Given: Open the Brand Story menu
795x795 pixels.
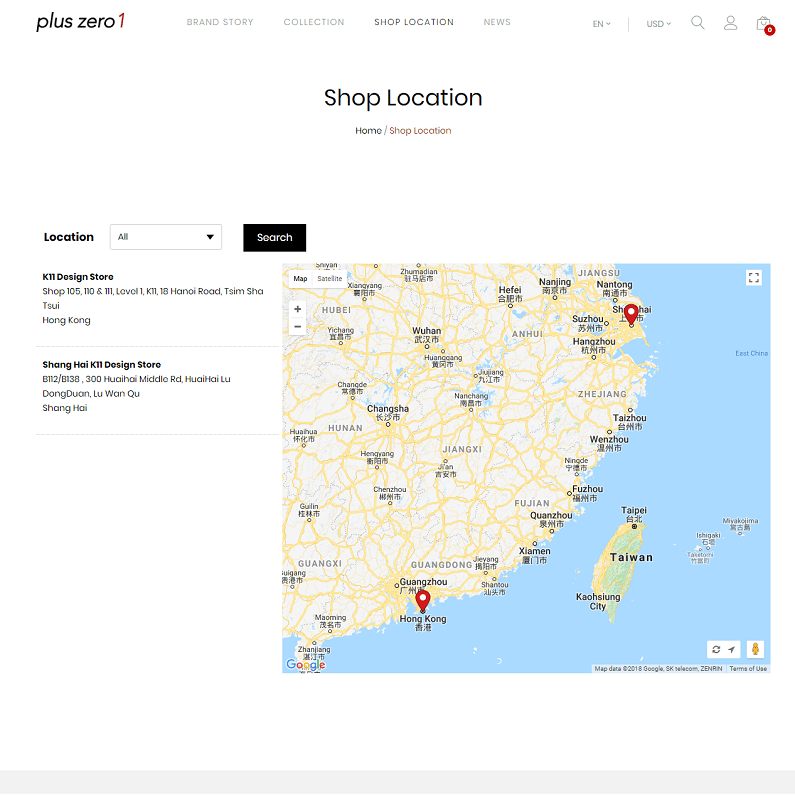Looking at the screenshot, I should [220, 22].
